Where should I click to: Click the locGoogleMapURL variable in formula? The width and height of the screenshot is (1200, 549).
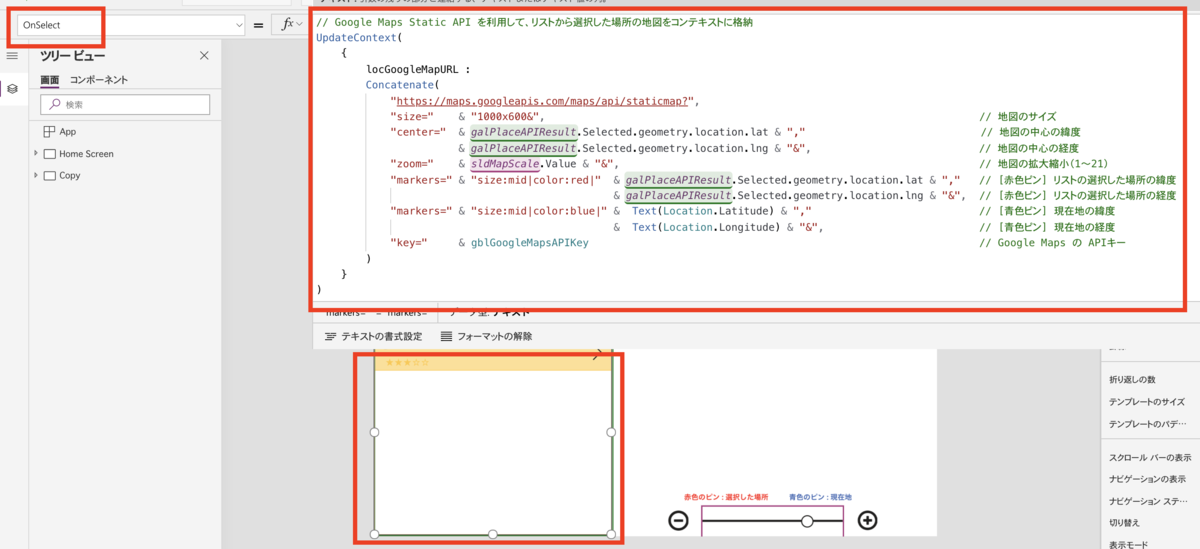[x=412, y=69]
